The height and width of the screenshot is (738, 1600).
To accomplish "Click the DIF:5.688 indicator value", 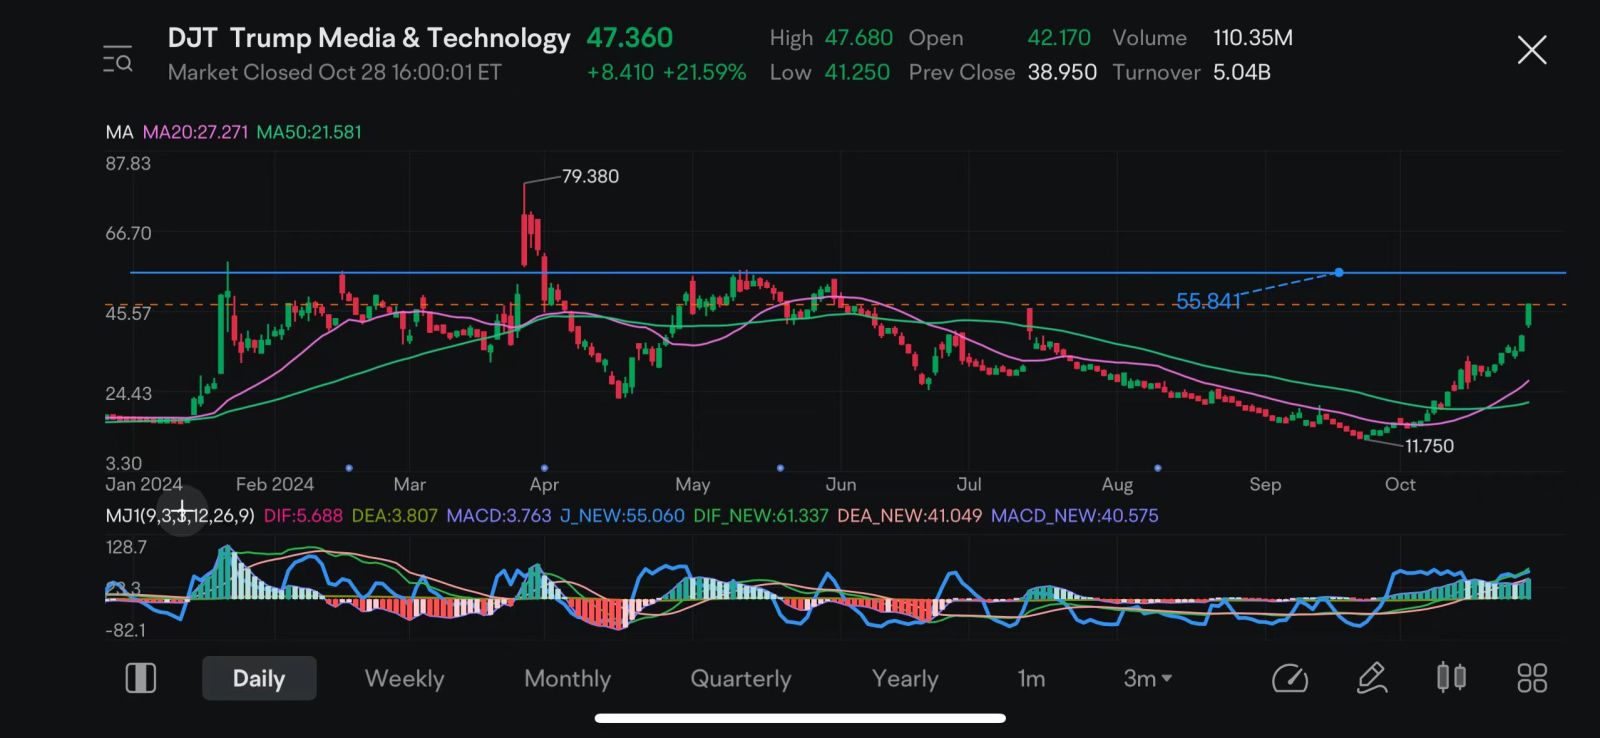I will [303, 516].
